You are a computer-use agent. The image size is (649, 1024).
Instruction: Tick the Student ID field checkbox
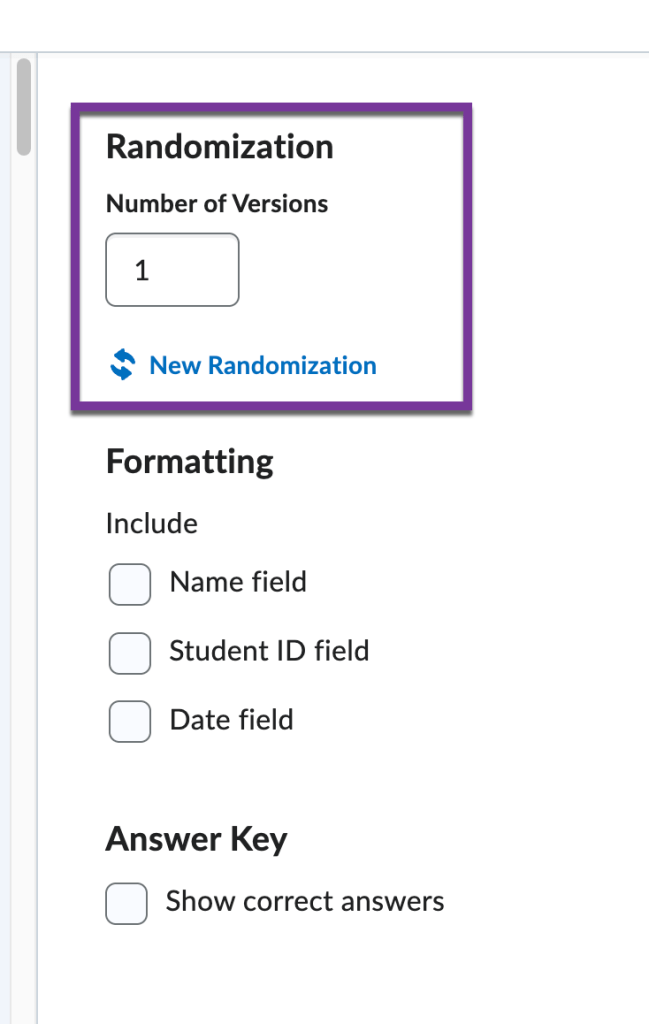[x=130, y=653]
